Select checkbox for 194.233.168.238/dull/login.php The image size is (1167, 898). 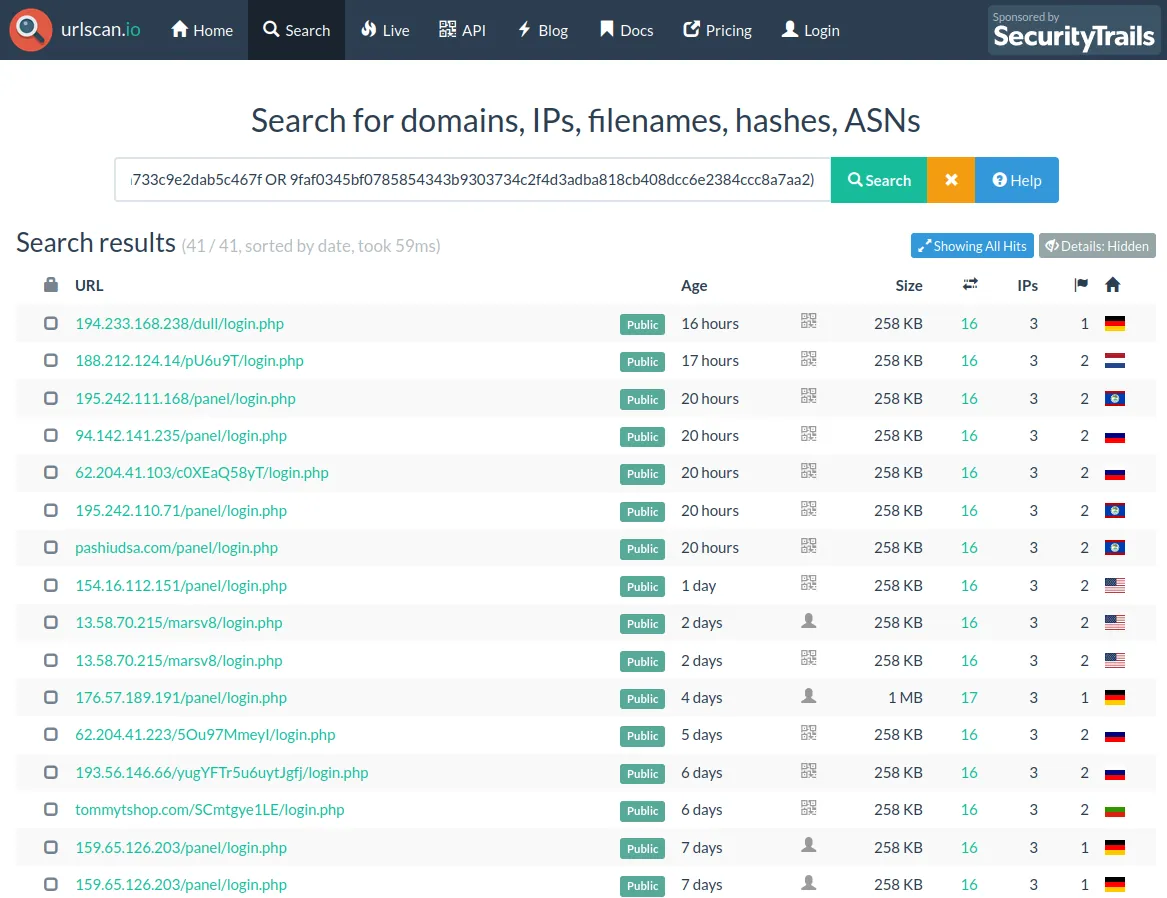(51, 323)
